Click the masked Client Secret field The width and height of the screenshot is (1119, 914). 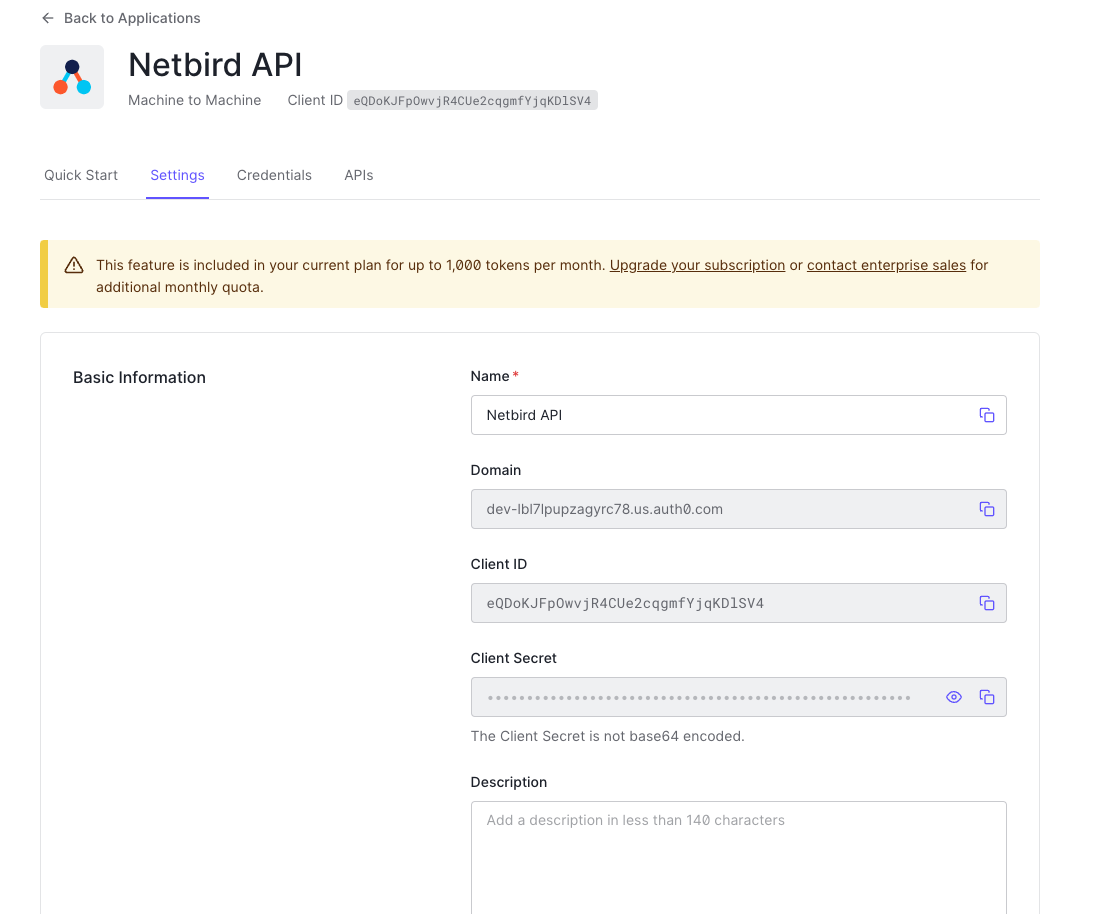tap(700, 697)
